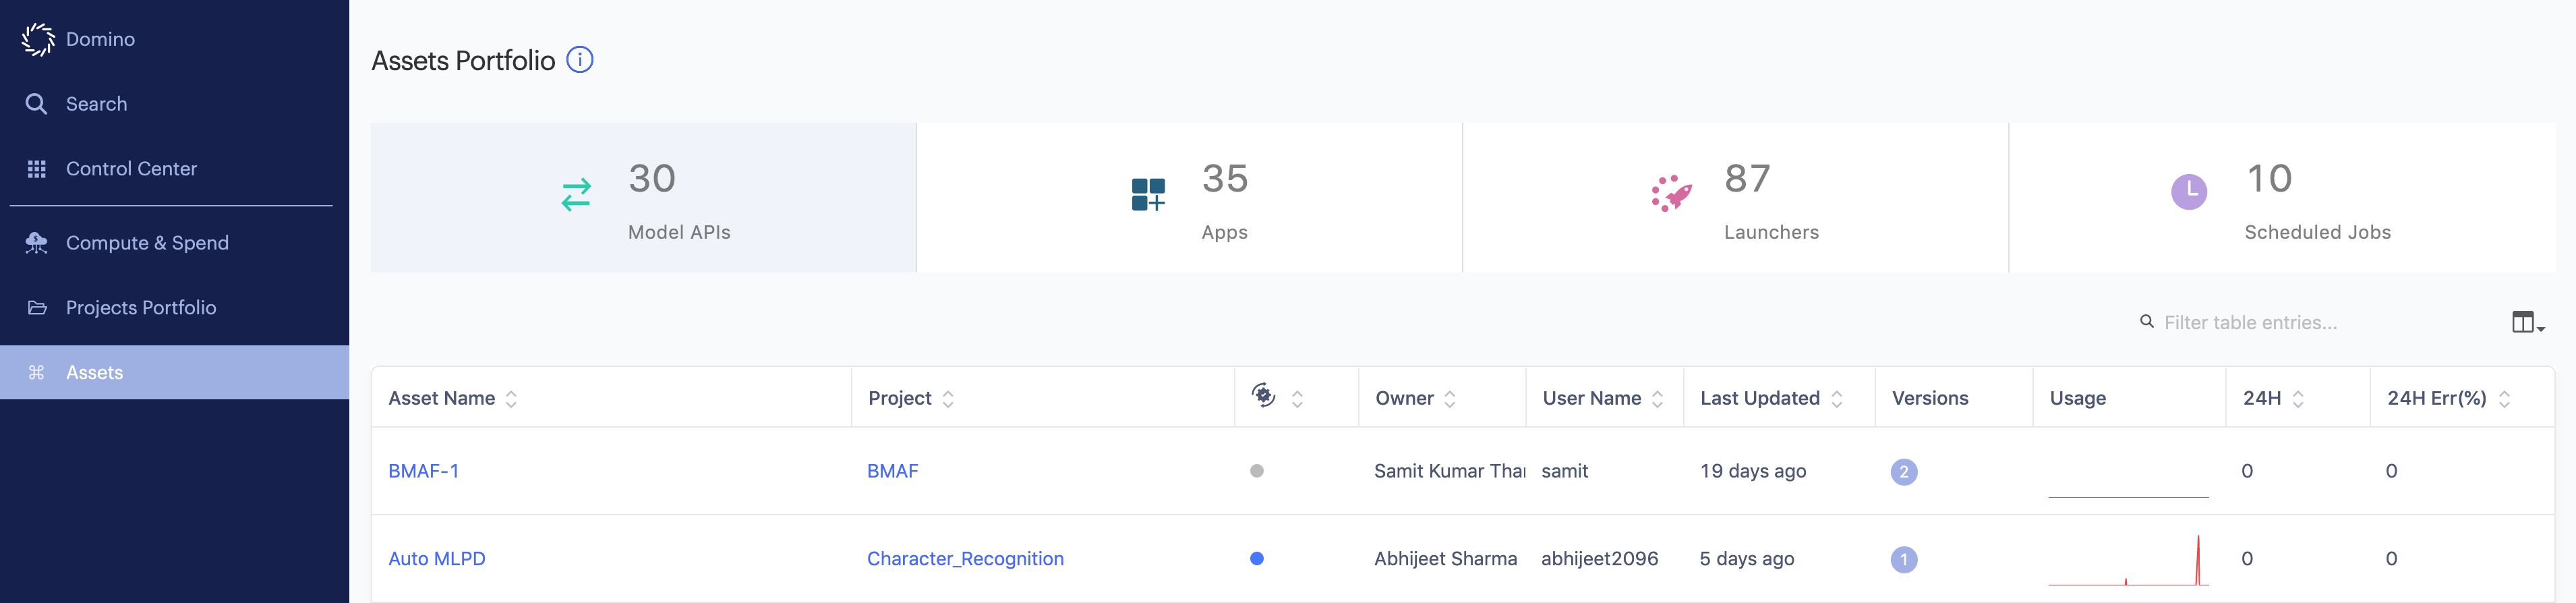Click user name abhijeet2096
This screenshot has height=603, width=2576.
pos(1599,559)
